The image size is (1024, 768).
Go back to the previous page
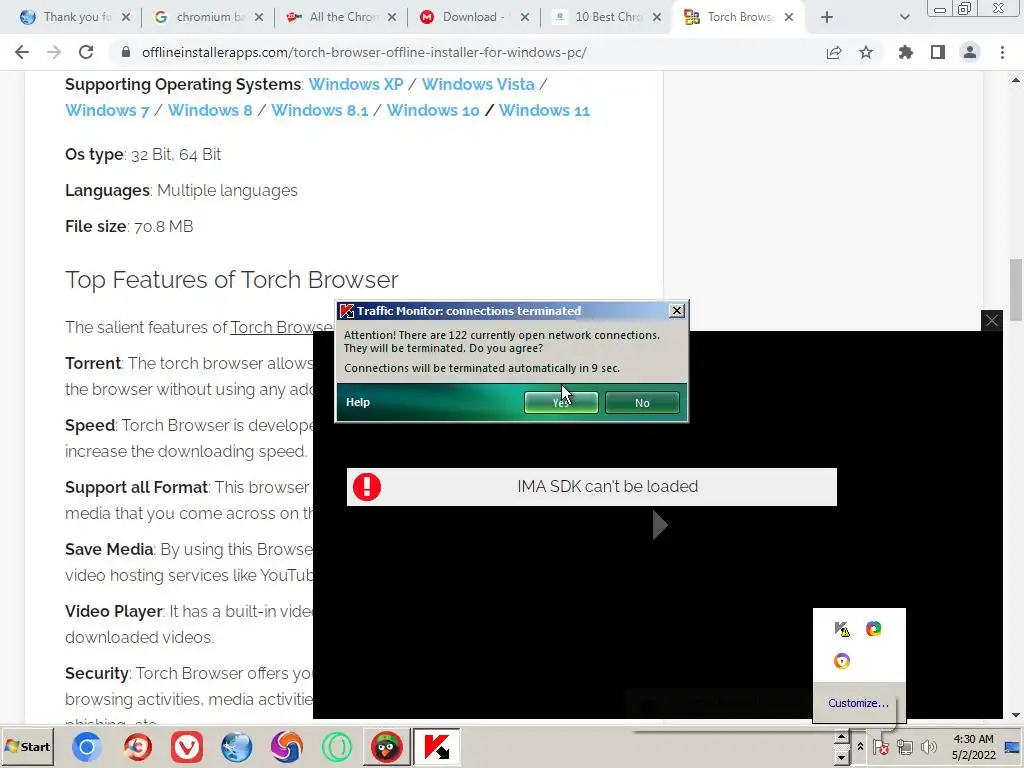tap(22, 52)
